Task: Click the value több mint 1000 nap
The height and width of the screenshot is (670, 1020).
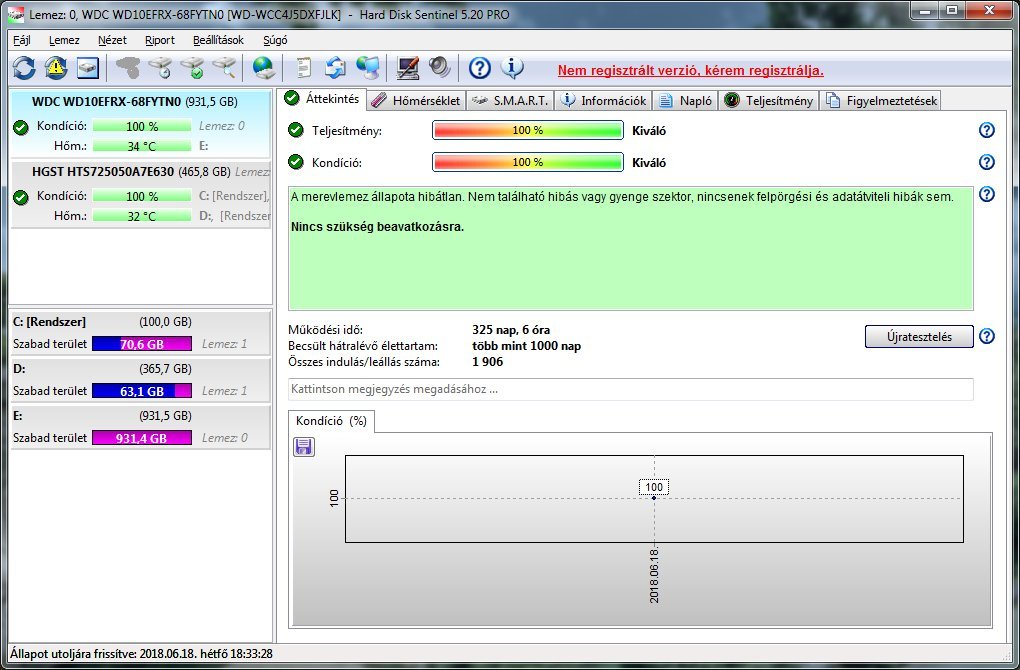Action: tap(526, 346)
